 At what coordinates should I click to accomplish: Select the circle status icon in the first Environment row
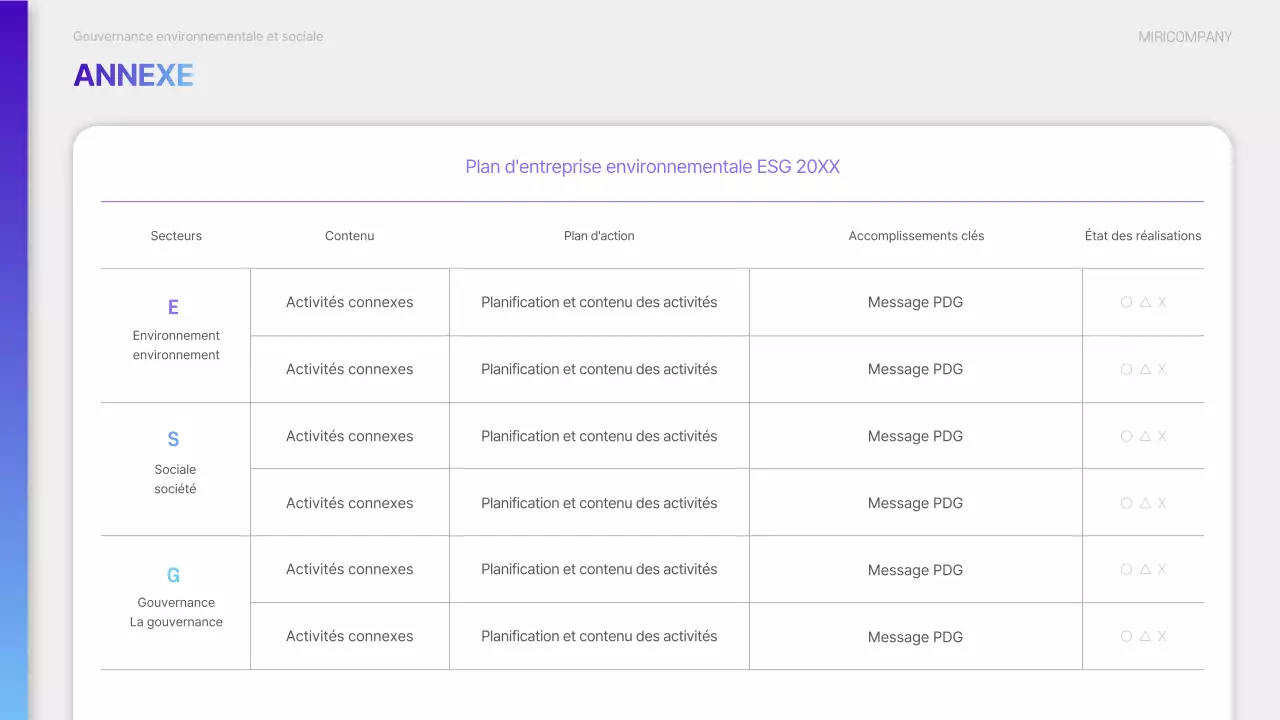[x=1126, y=302]
